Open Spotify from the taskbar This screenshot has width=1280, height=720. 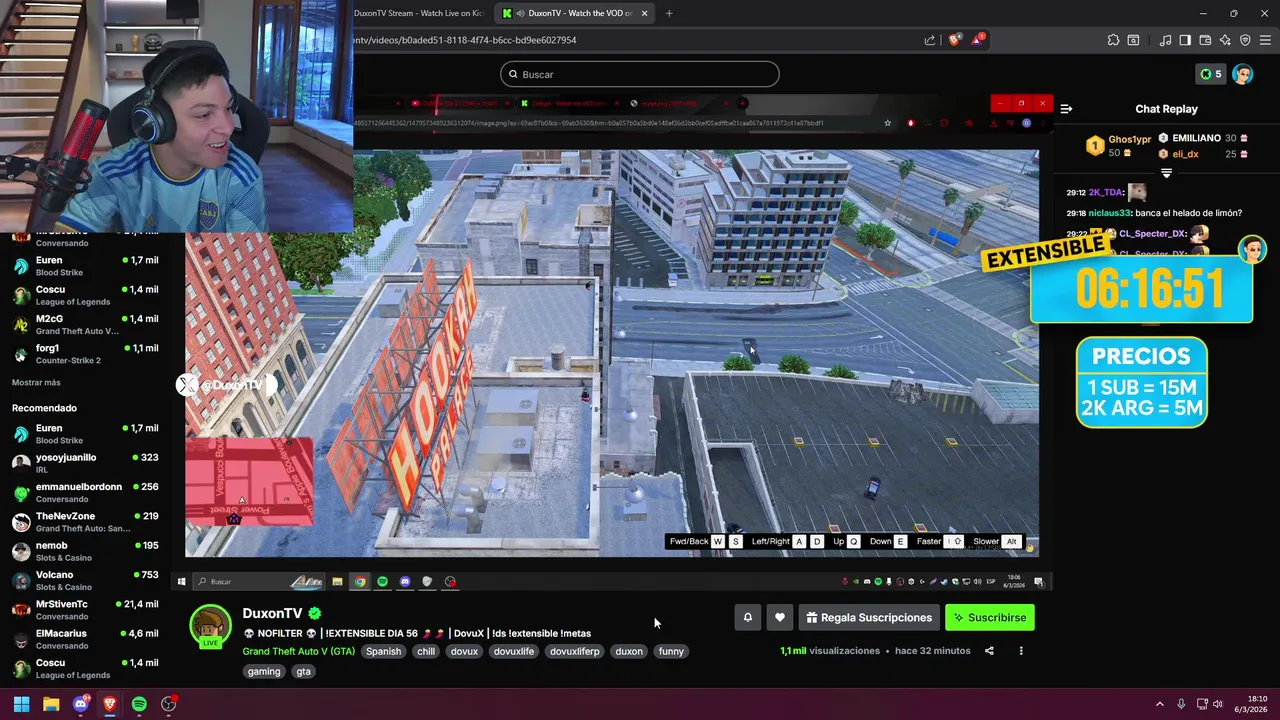(139, 704)
